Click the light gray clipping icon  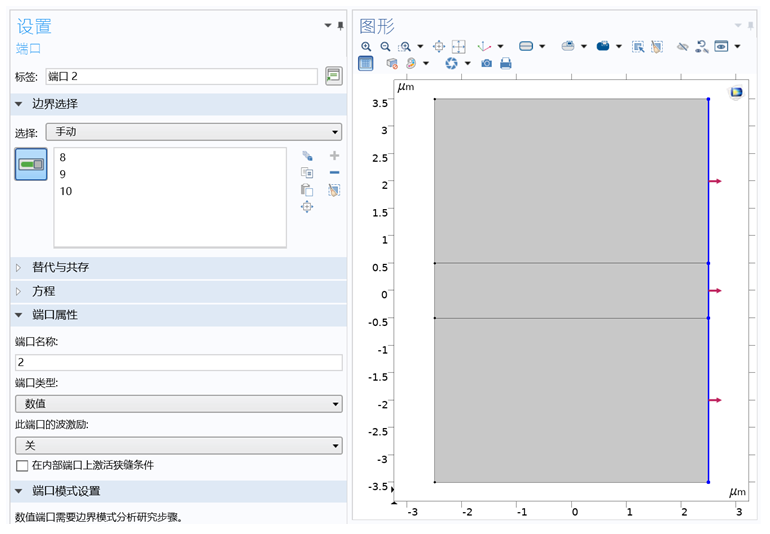568,47
